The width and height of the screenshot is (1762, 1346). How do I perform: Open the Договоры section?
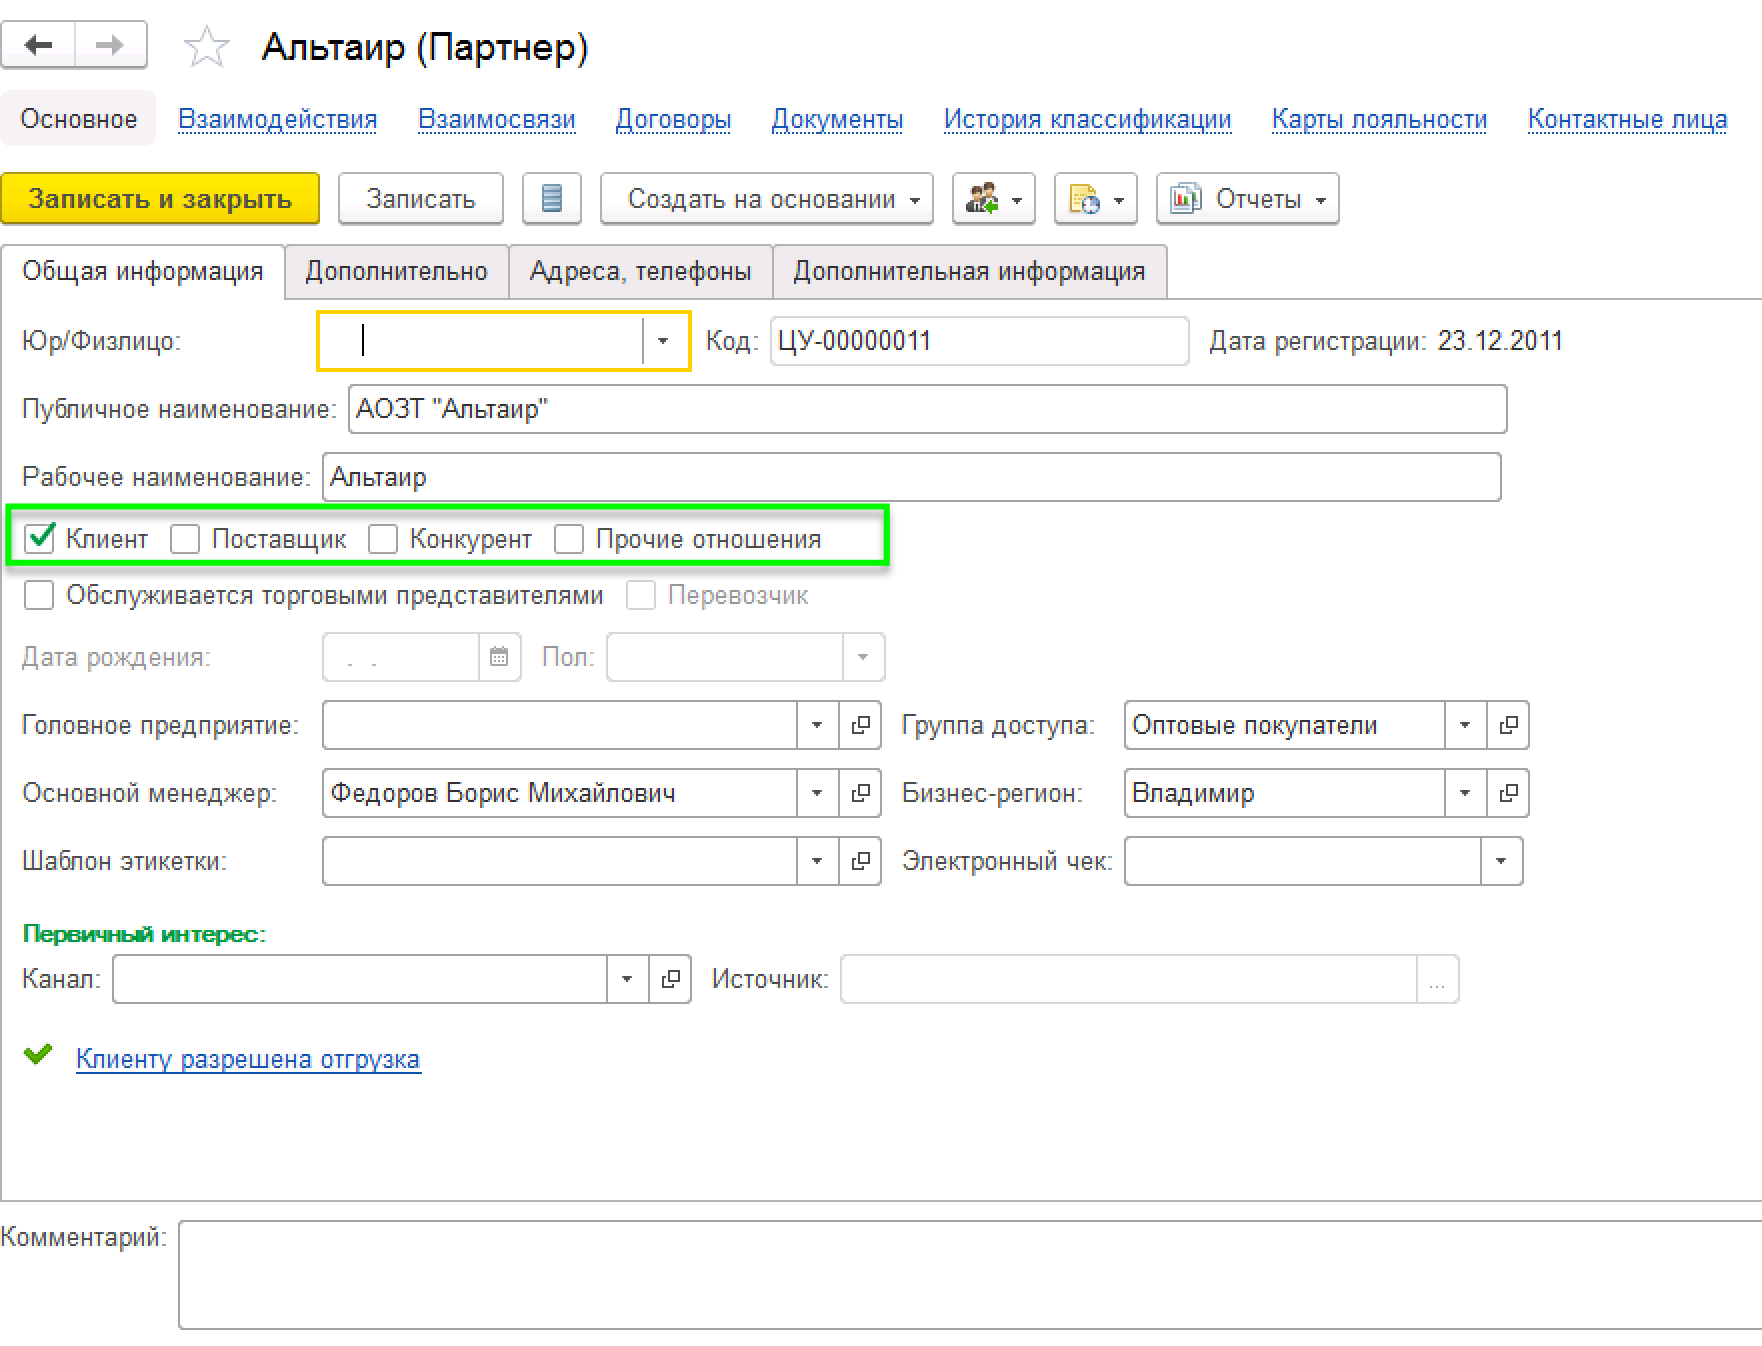(673, 120)
